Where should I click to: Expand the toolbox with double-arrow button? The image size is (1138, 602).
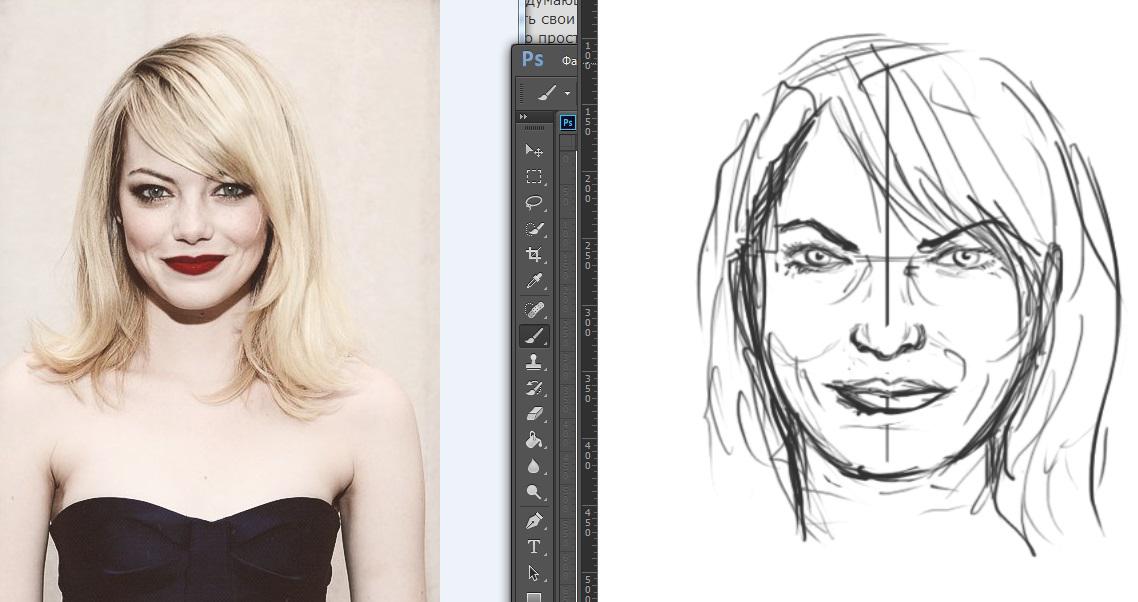(x=524, y=117)
